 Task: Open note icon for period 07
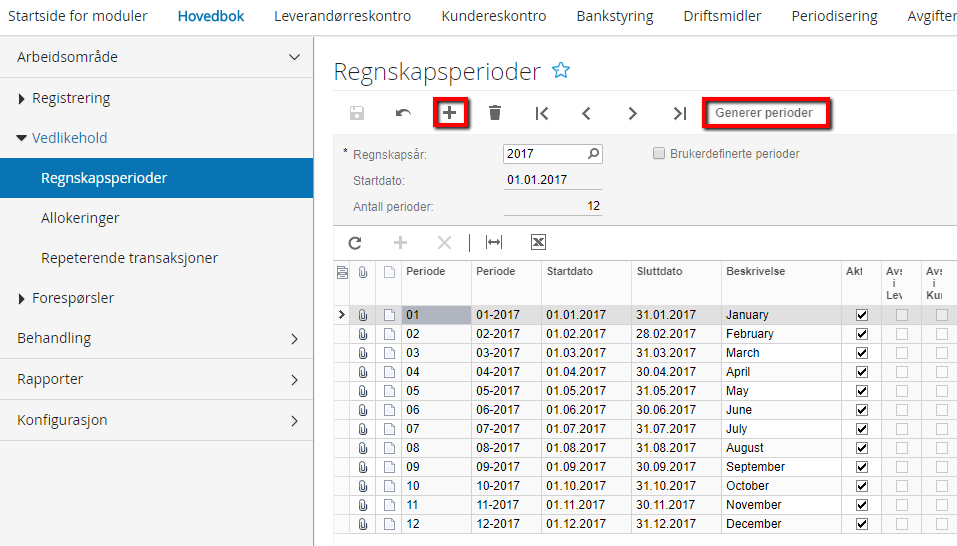click(389, 429)
